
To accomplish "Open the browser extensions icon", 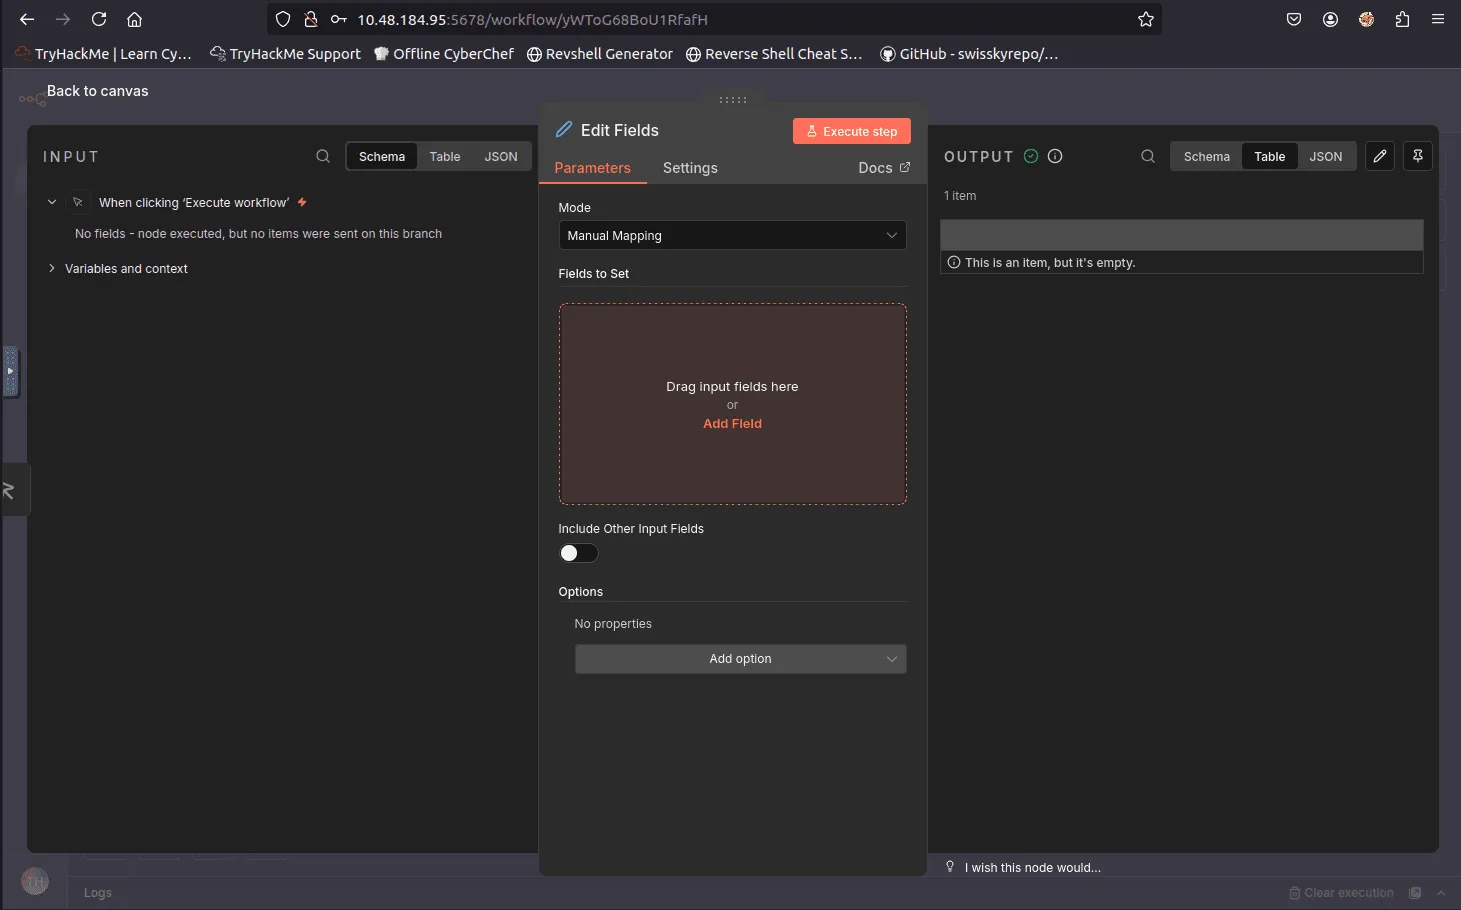I will click(x=1402, y=19).
